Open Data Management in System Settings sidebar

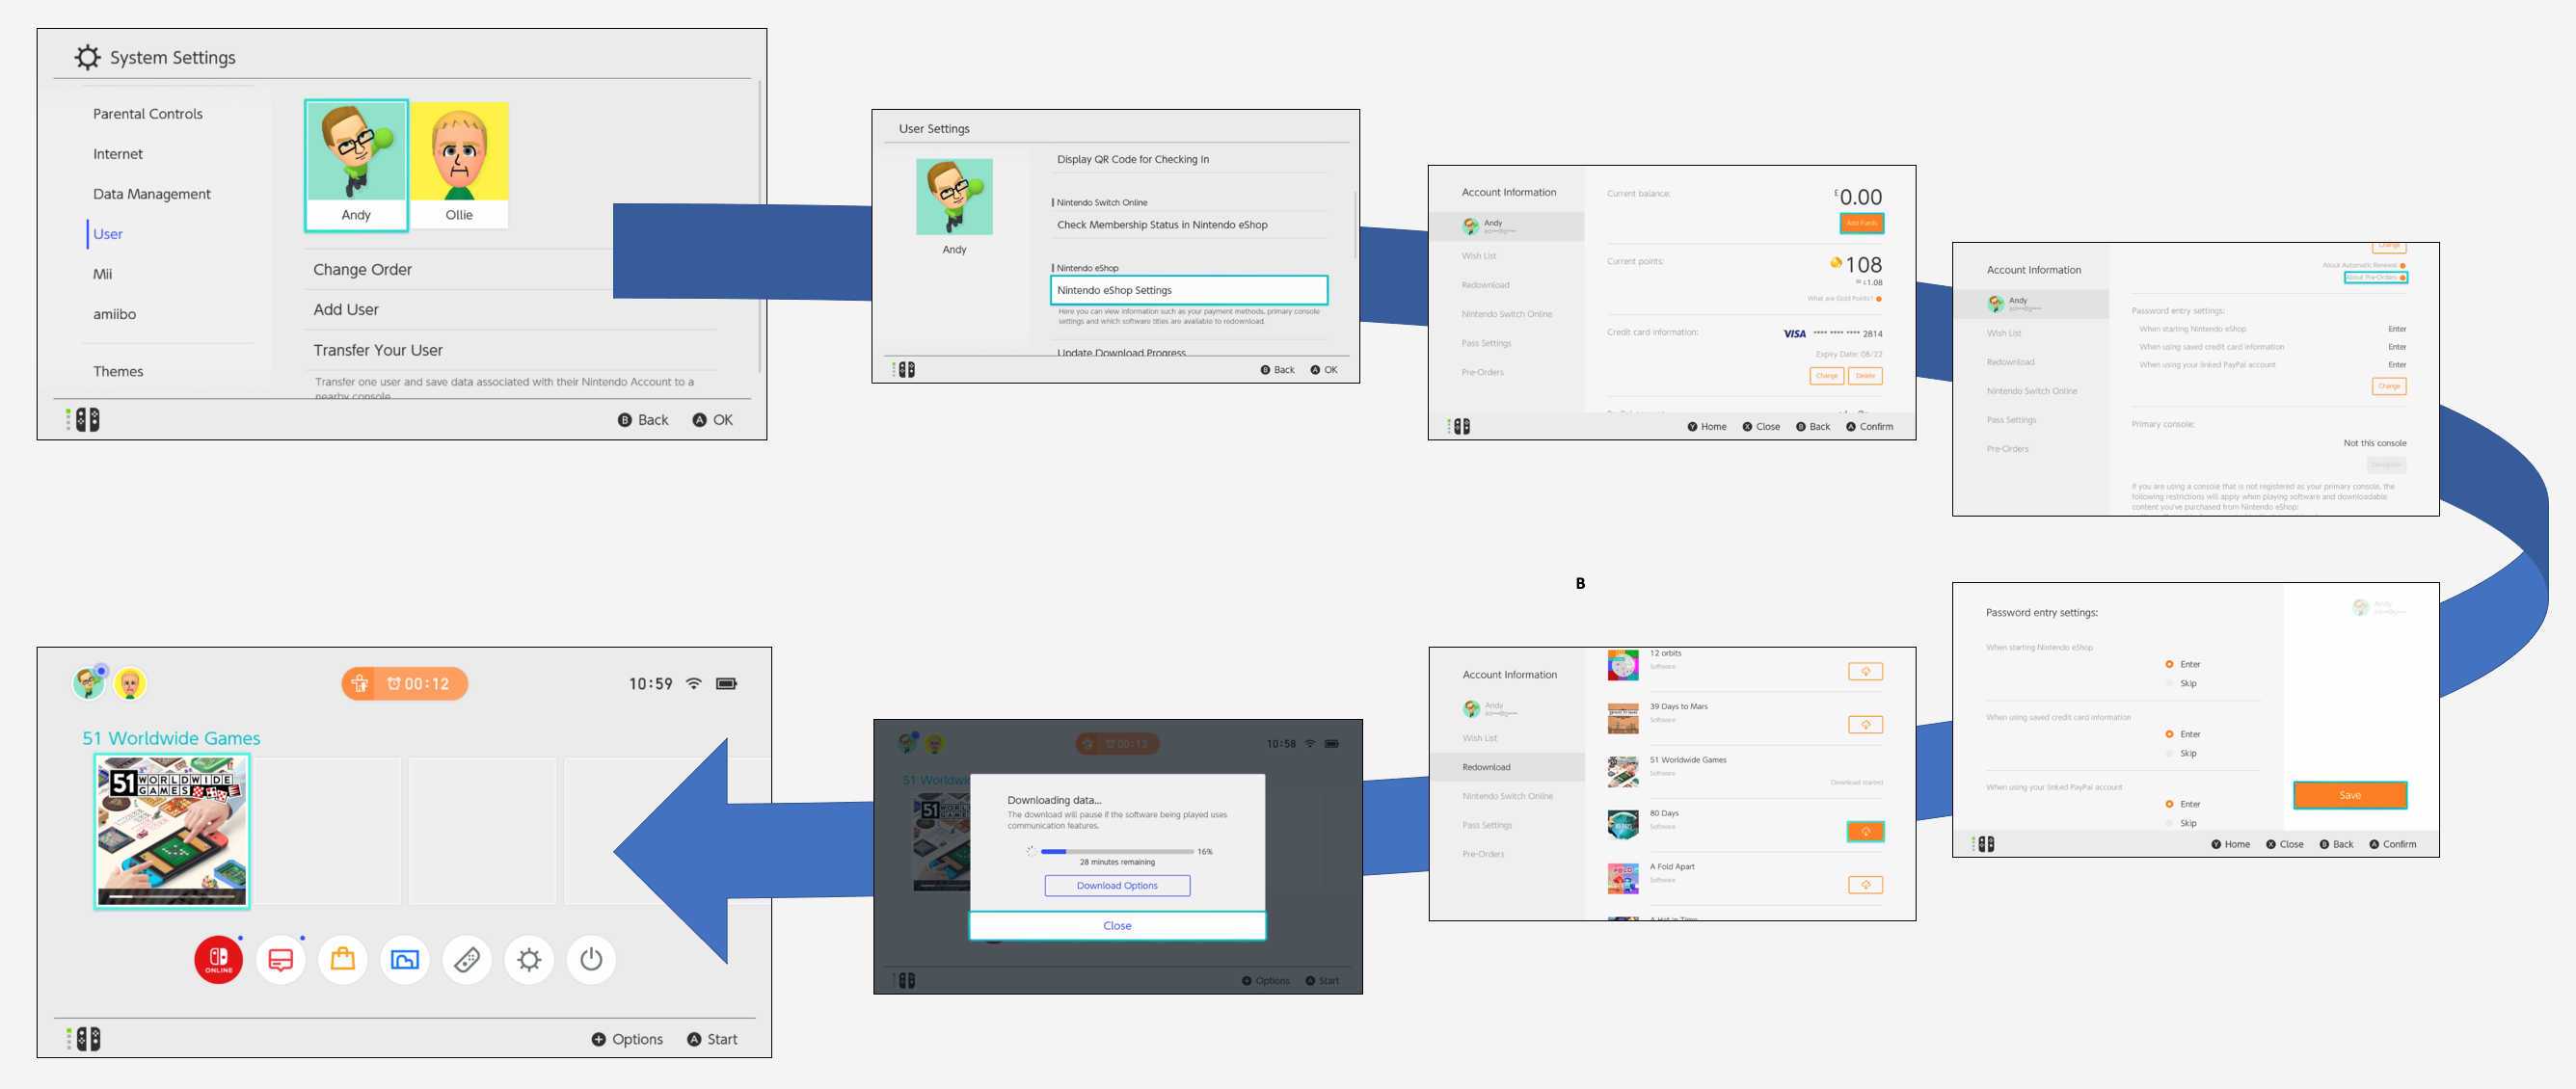[152, 194]
